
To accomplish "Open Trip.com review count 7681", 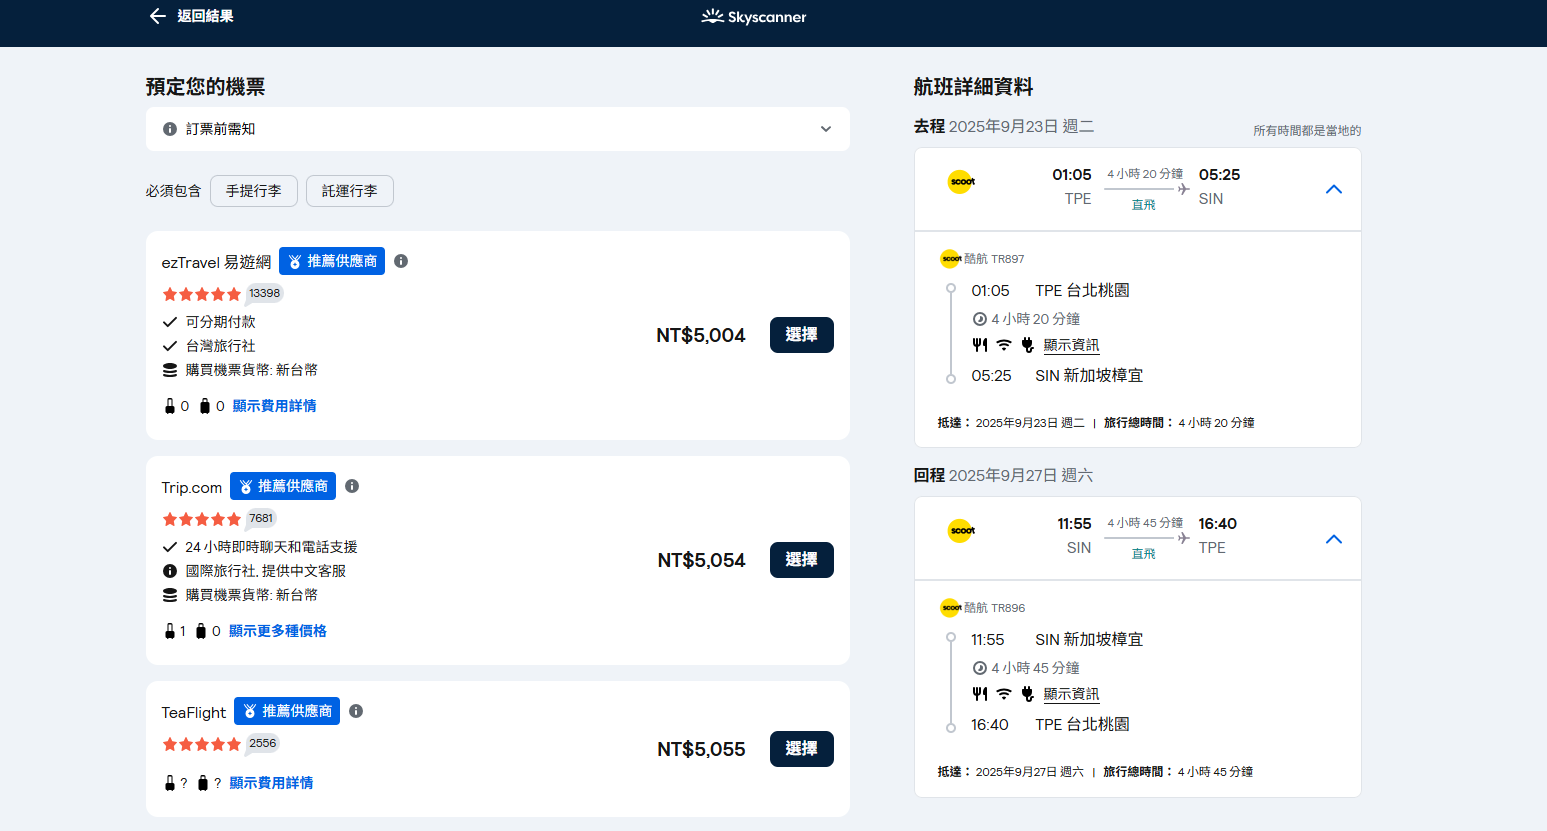I will (x=262, y=518).
